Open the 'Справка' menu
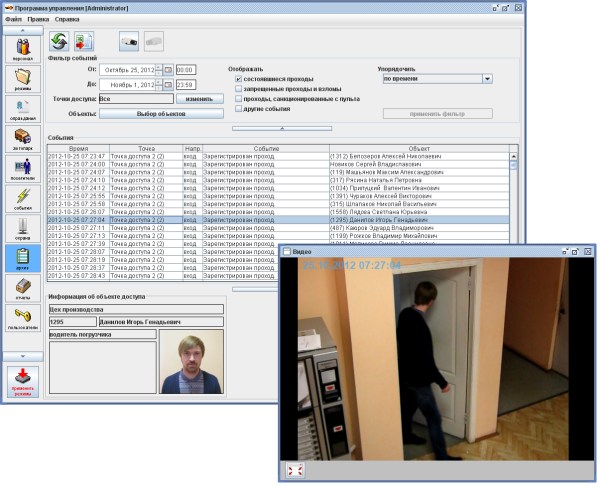The image size is (600, 486). tap(67, 19)
